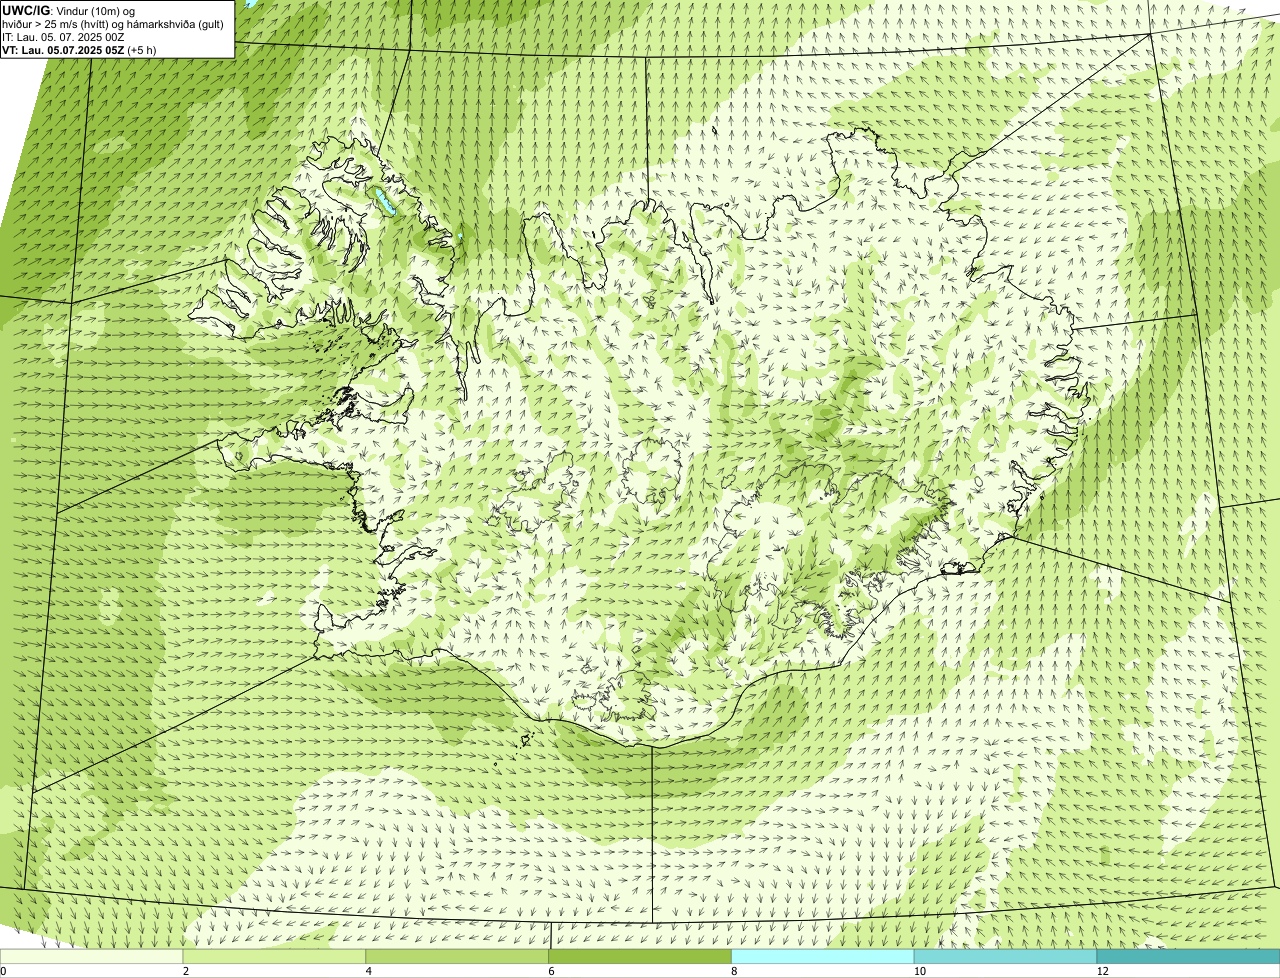Click the 8–10 m/s light cyan swatch
Screen dimensions: 1280x978
point(823,956)
